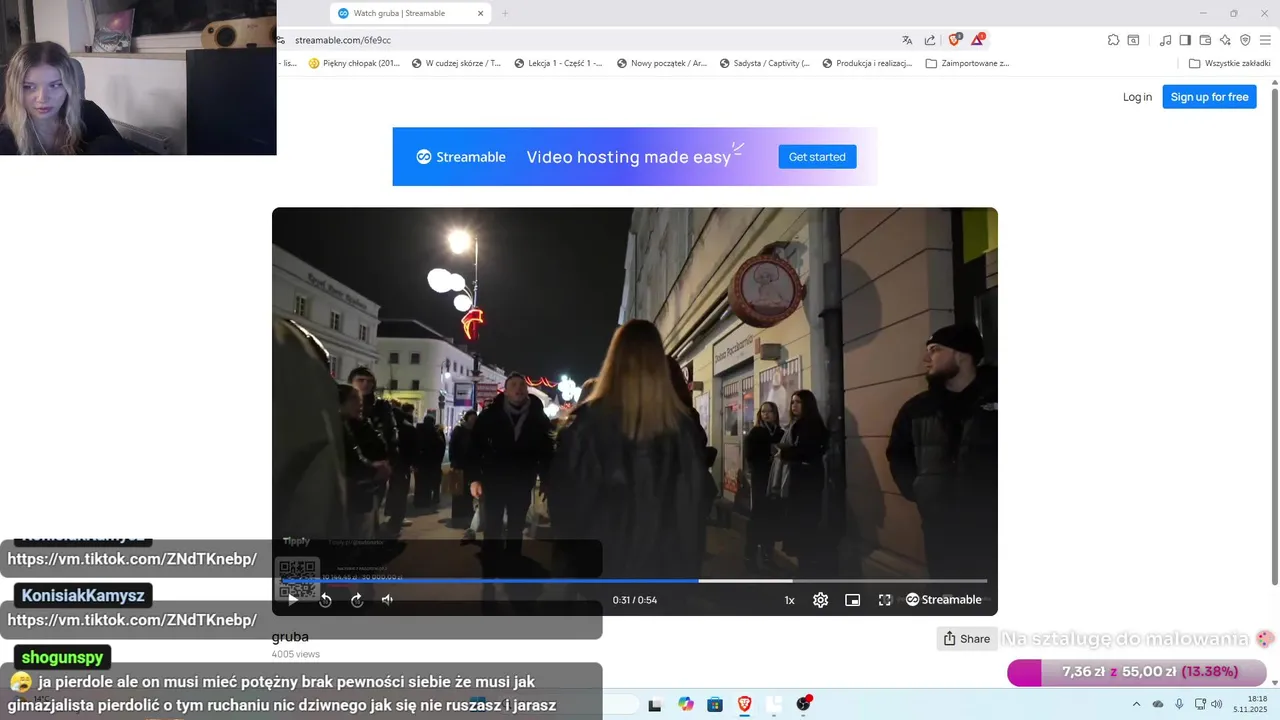Viewport: 1280px width, 720px height.
Task: Open Brave Shields lion icon
Action: pyautogui.click(x=954, y=40)
